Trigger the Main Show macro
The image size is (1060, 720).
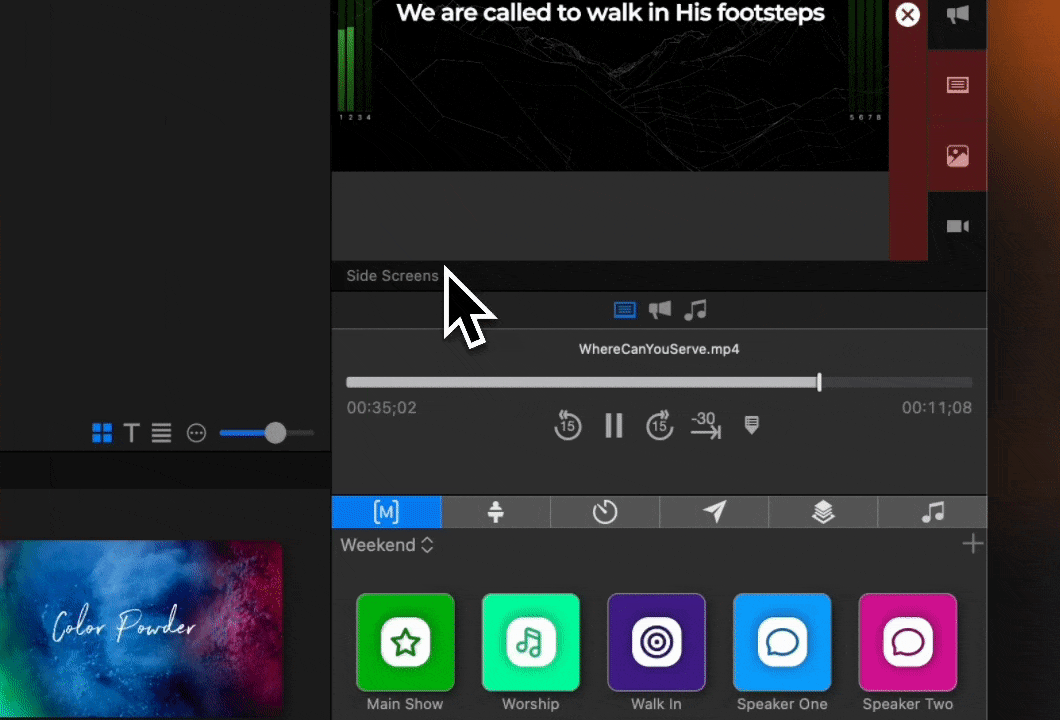click(x=405, y=642)
